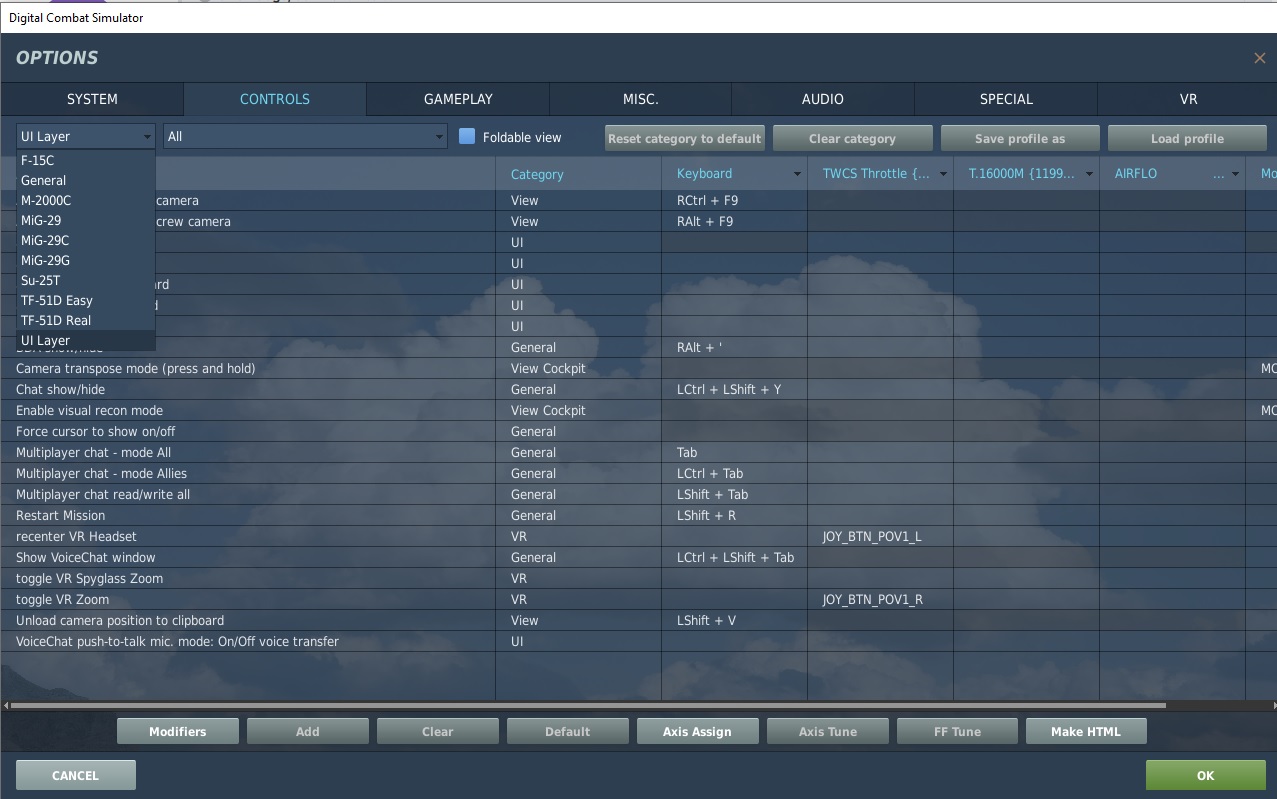Viewport: 1277px width, 799px height.
Task: Select the Restart Mission row
Action: [x=638, y=515]
